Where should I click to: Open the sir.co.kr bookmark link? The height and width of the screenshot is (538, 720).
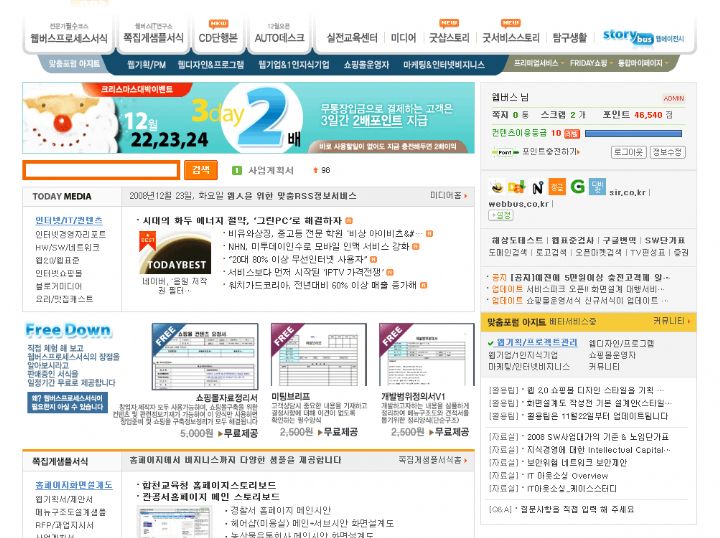point(628,192)
